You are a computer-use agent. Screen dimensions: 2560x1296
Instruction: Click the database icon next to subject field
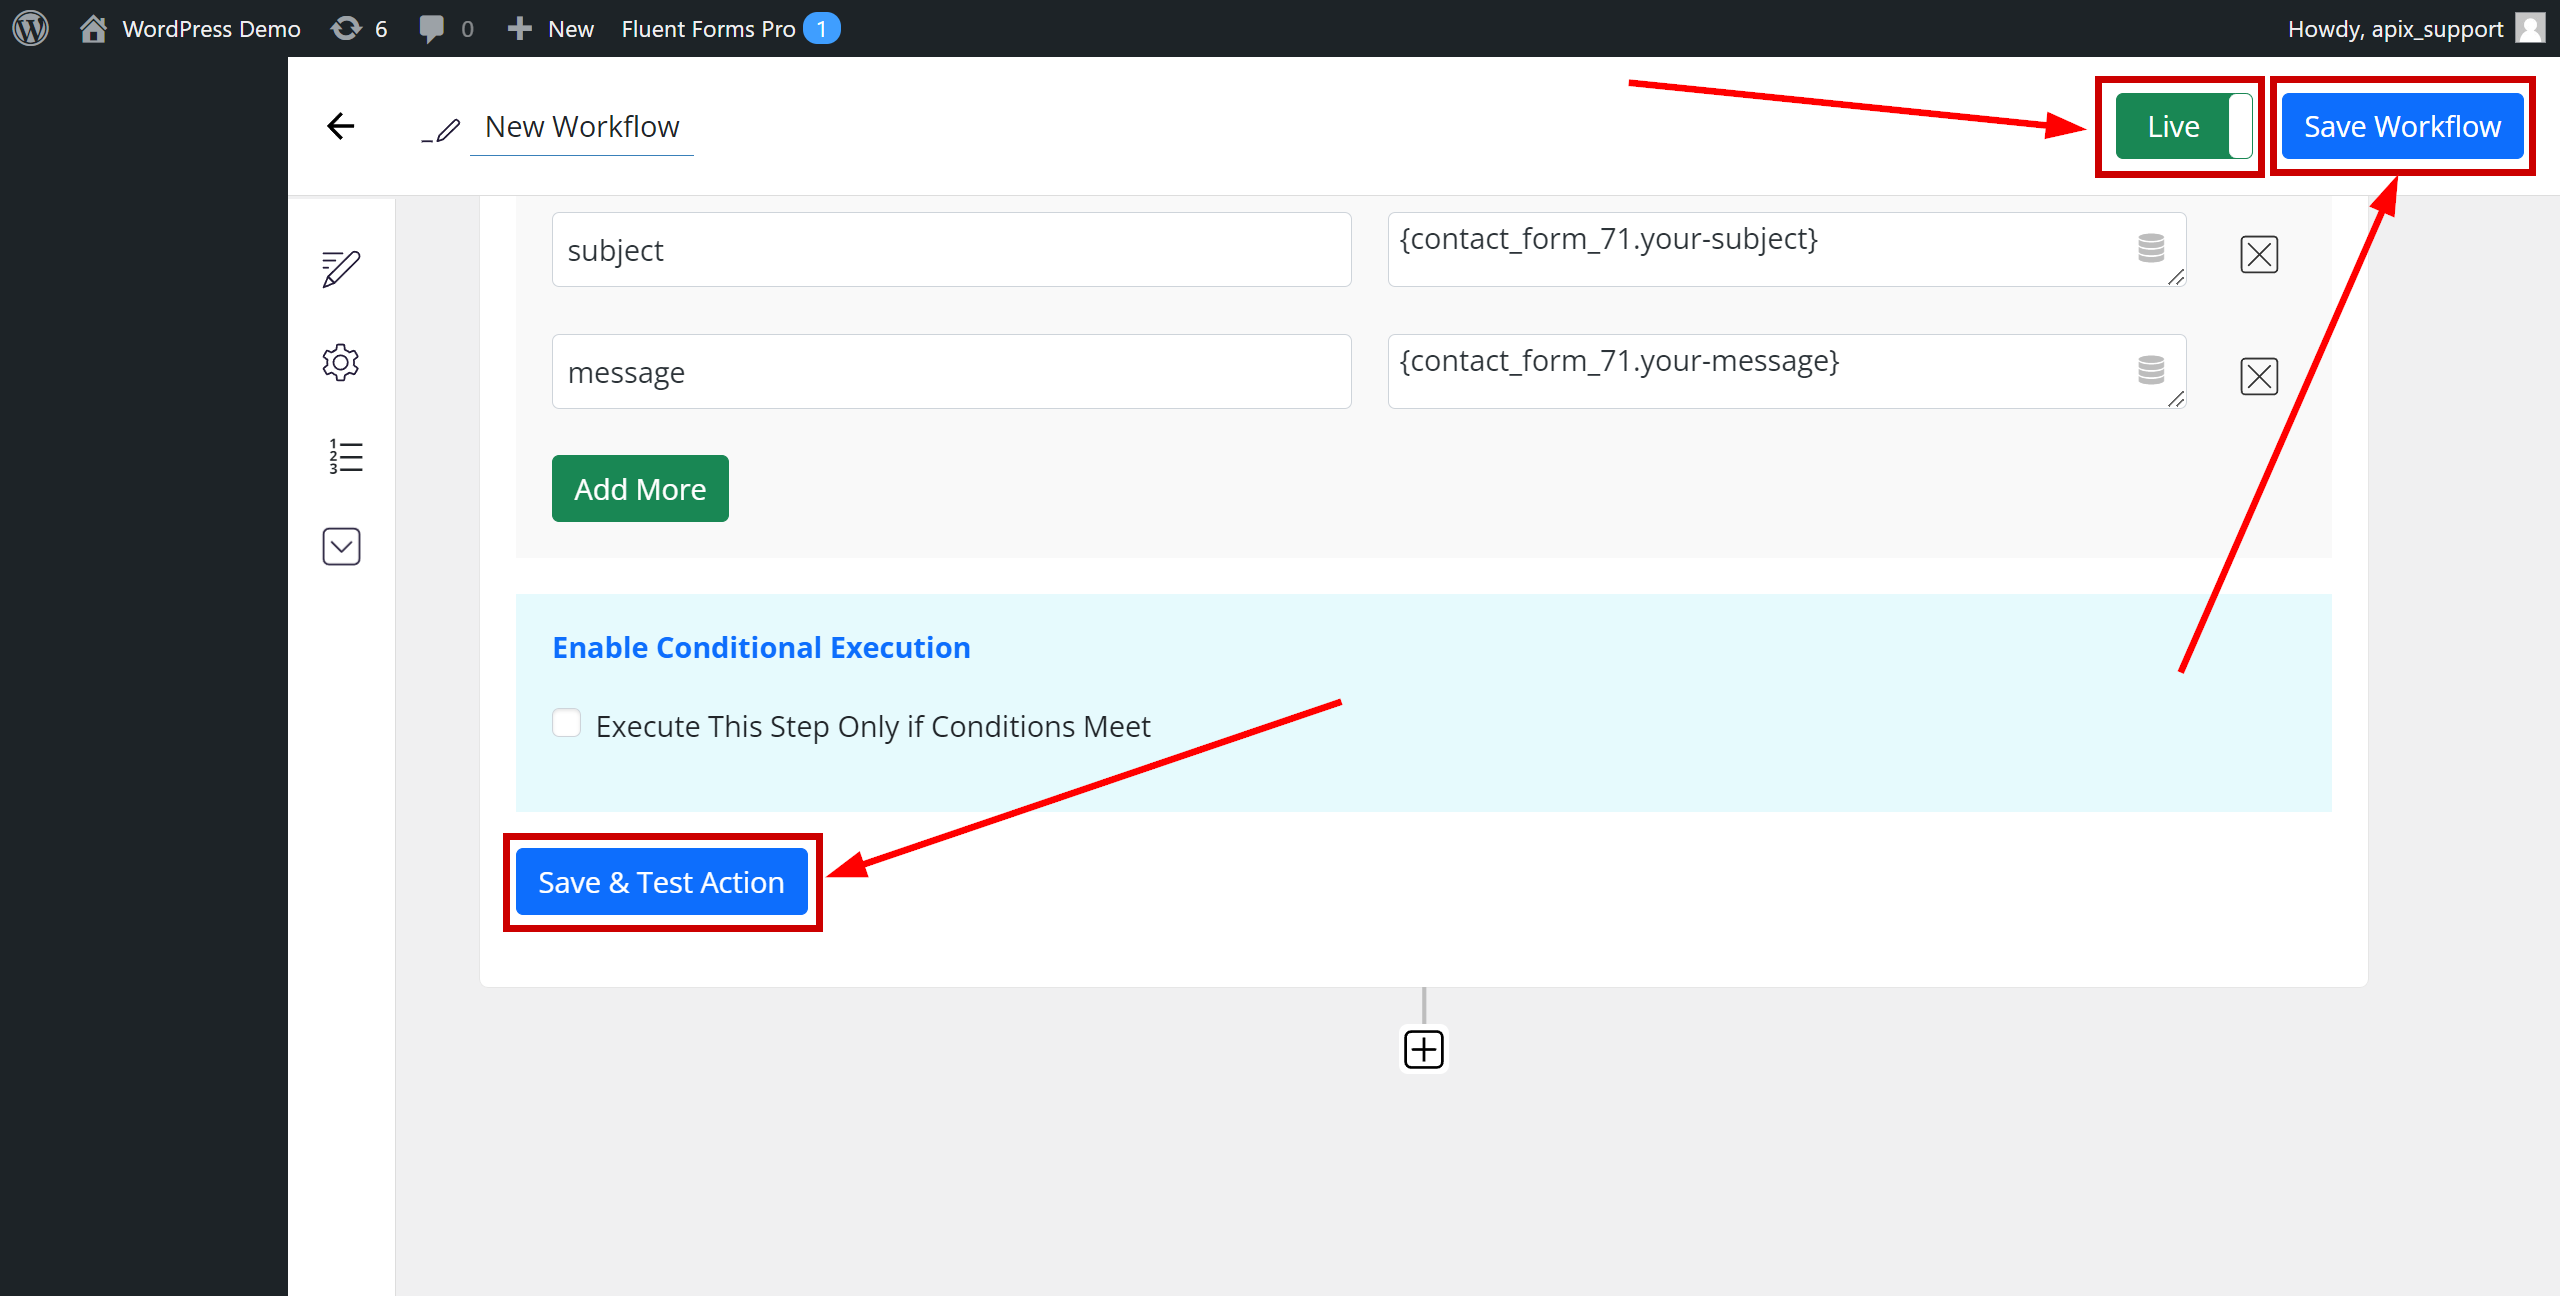[x=2152, y=250]
